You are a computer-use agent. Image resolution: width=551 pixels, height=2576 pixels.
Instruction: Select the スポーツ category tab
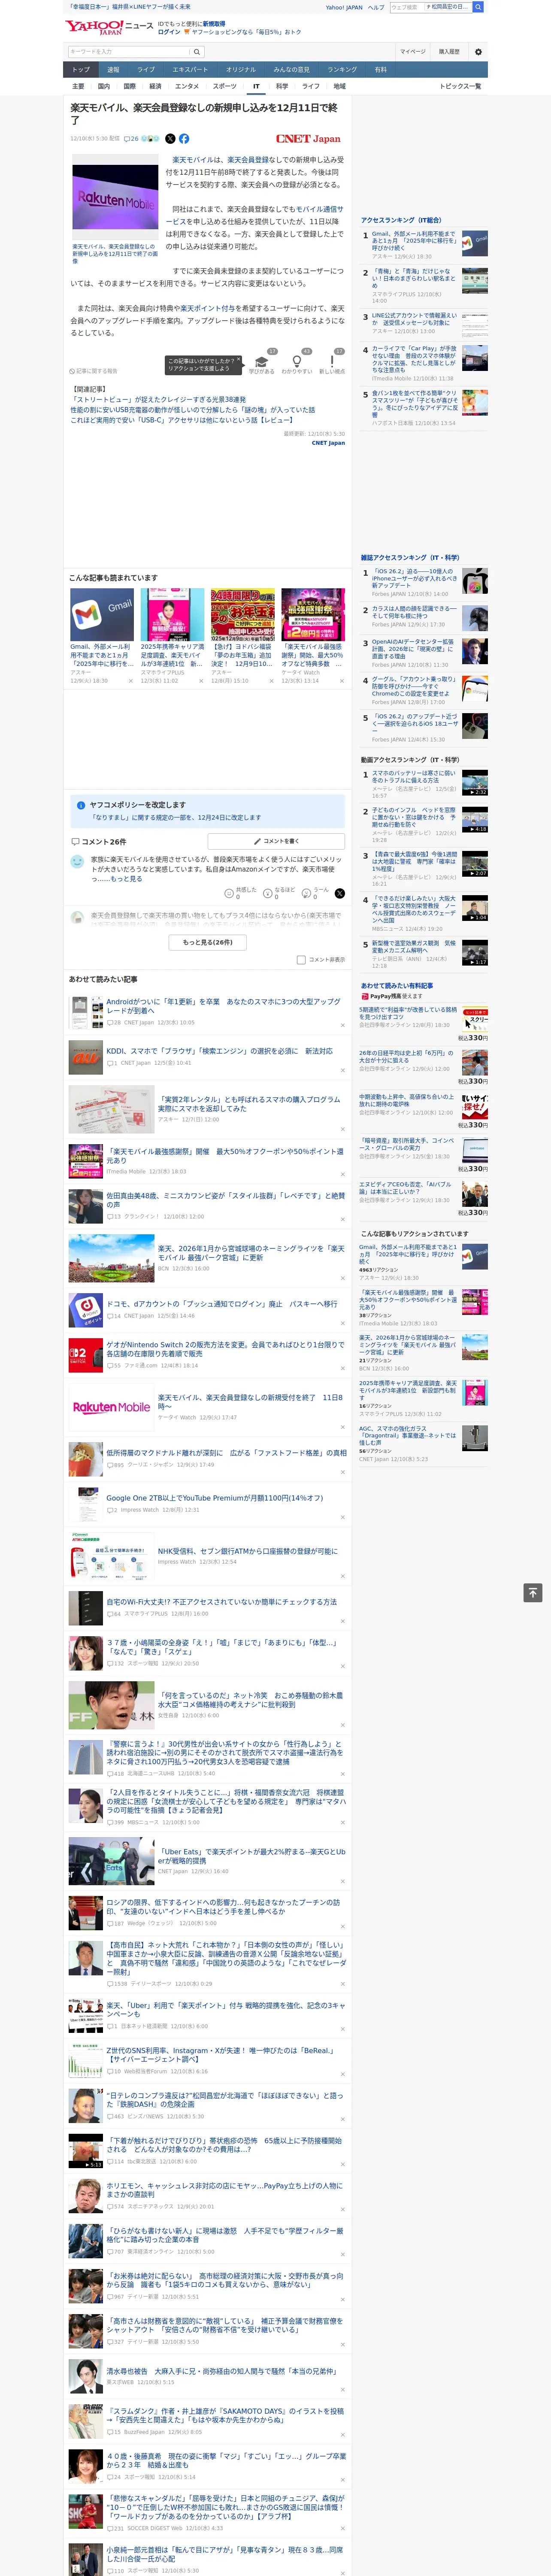pyautogui.click(x=225, y=86)
